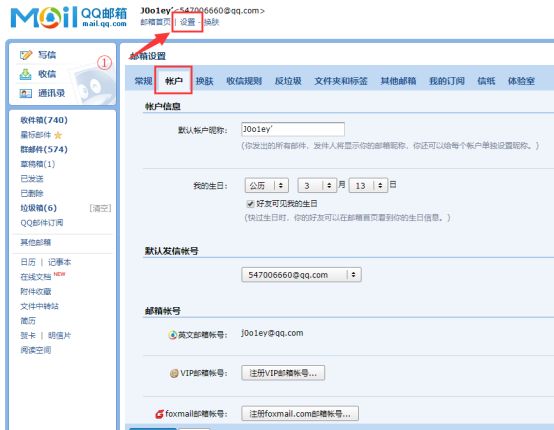Viewport: 554px width, 430px height.
Task: Click the 通讯录 contacts card icon
Action: click(25, 93)
